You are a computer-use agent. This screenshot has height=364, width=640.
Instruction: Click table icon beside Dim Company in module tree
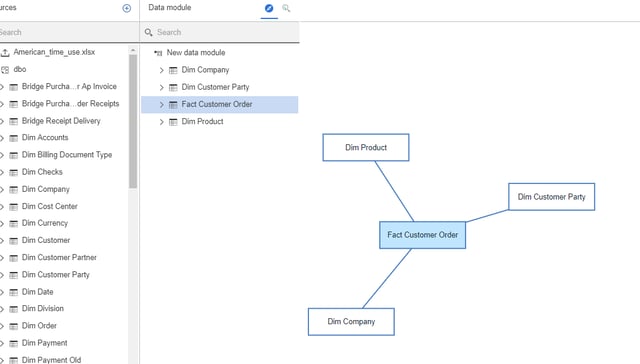173,70
